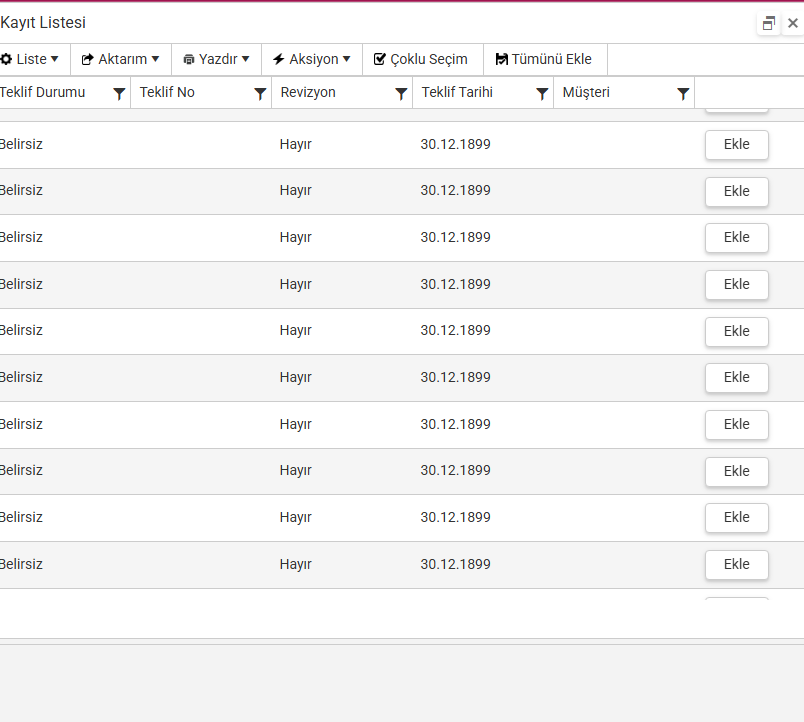Click Ekle button in the first full row
The image size is (804, 722).
tap(736, 145)
